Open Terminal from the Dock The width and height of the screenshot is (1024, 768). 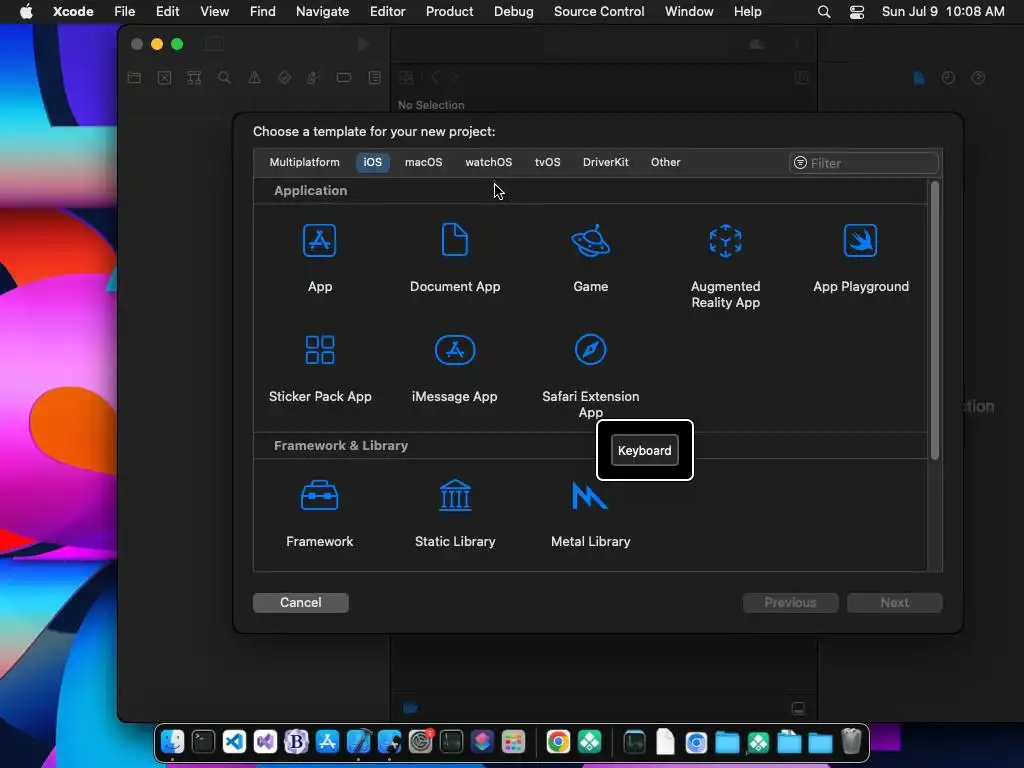coord(203,741)
